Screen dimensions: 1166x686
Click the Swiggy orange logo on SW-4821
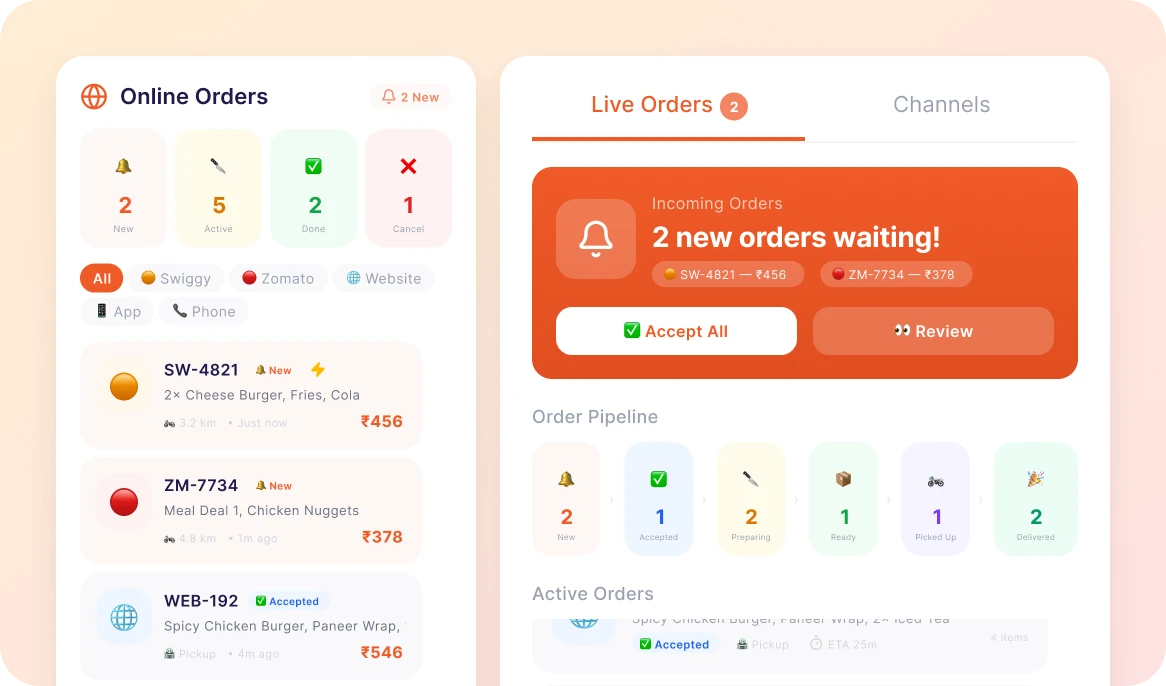tap(124, 386)
